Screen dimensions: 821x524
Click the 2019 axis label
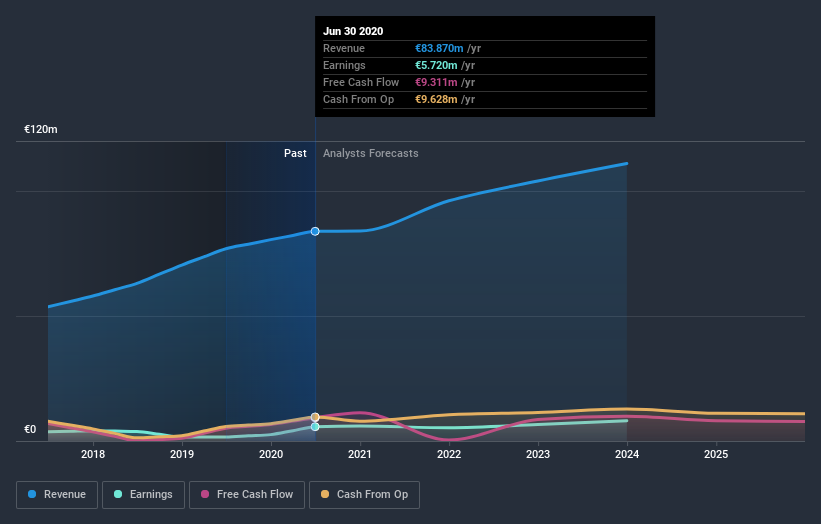click(182, 454)
